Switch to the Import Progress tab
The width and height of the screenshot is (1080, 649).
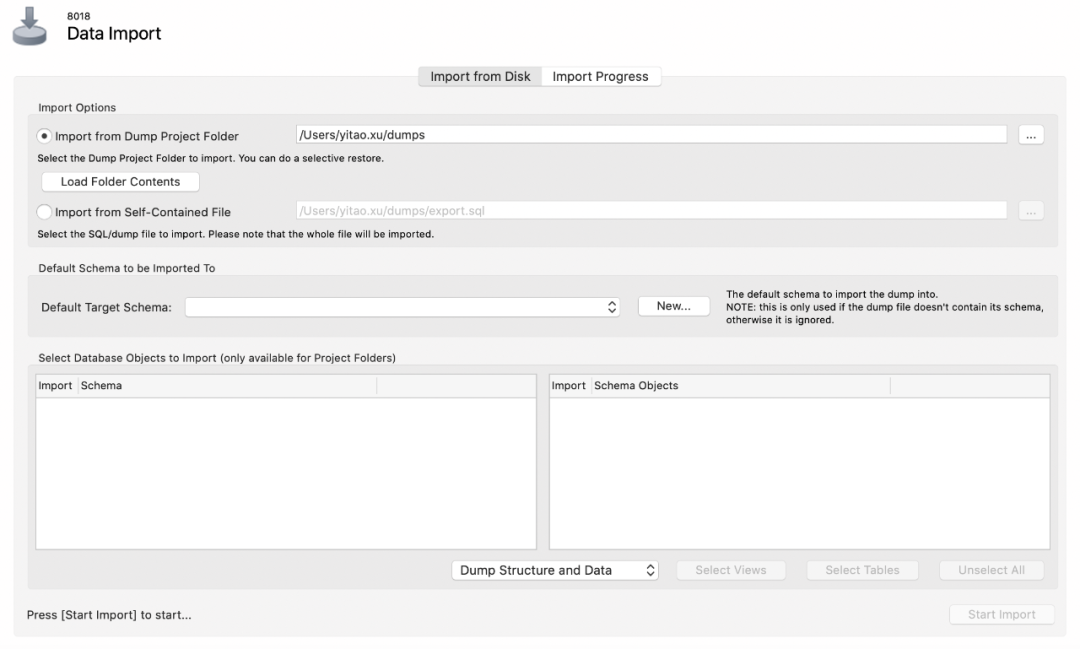click(601, 76)
